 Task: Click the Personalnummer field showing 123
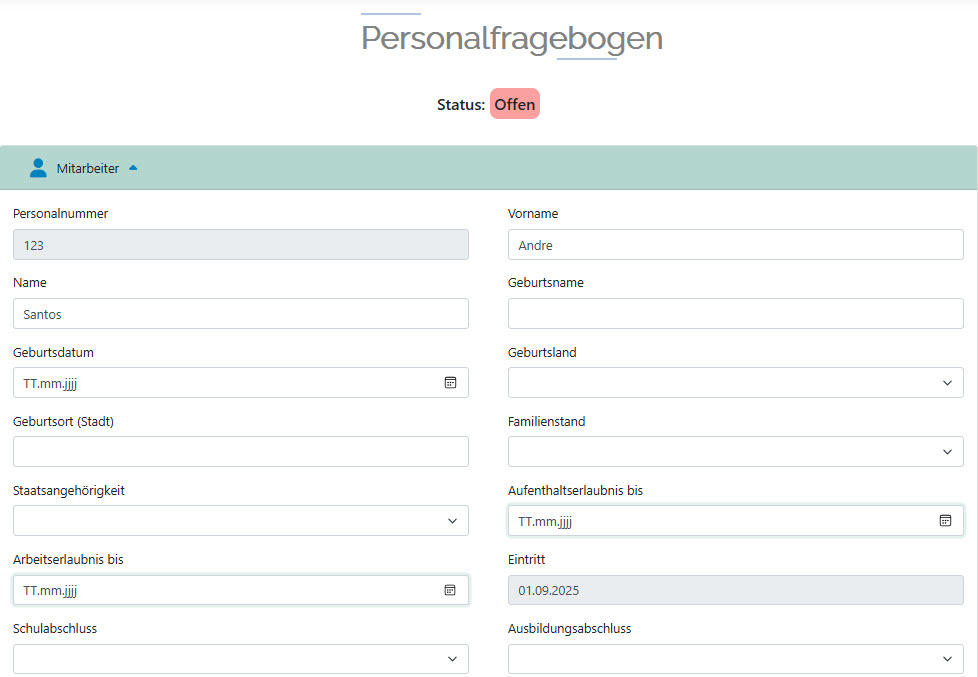tap(240, 245)
